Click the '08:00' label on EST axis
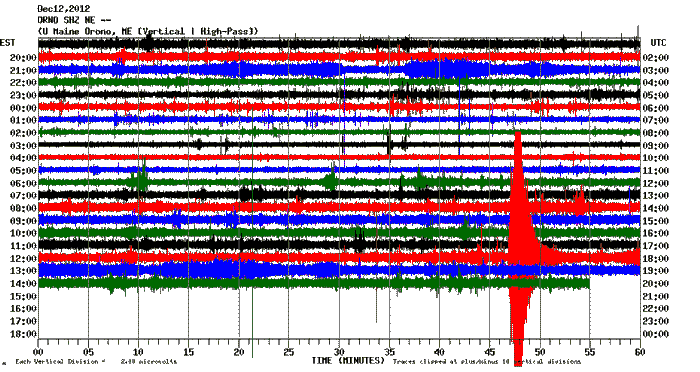700x372 pixels. click(23, 208)
